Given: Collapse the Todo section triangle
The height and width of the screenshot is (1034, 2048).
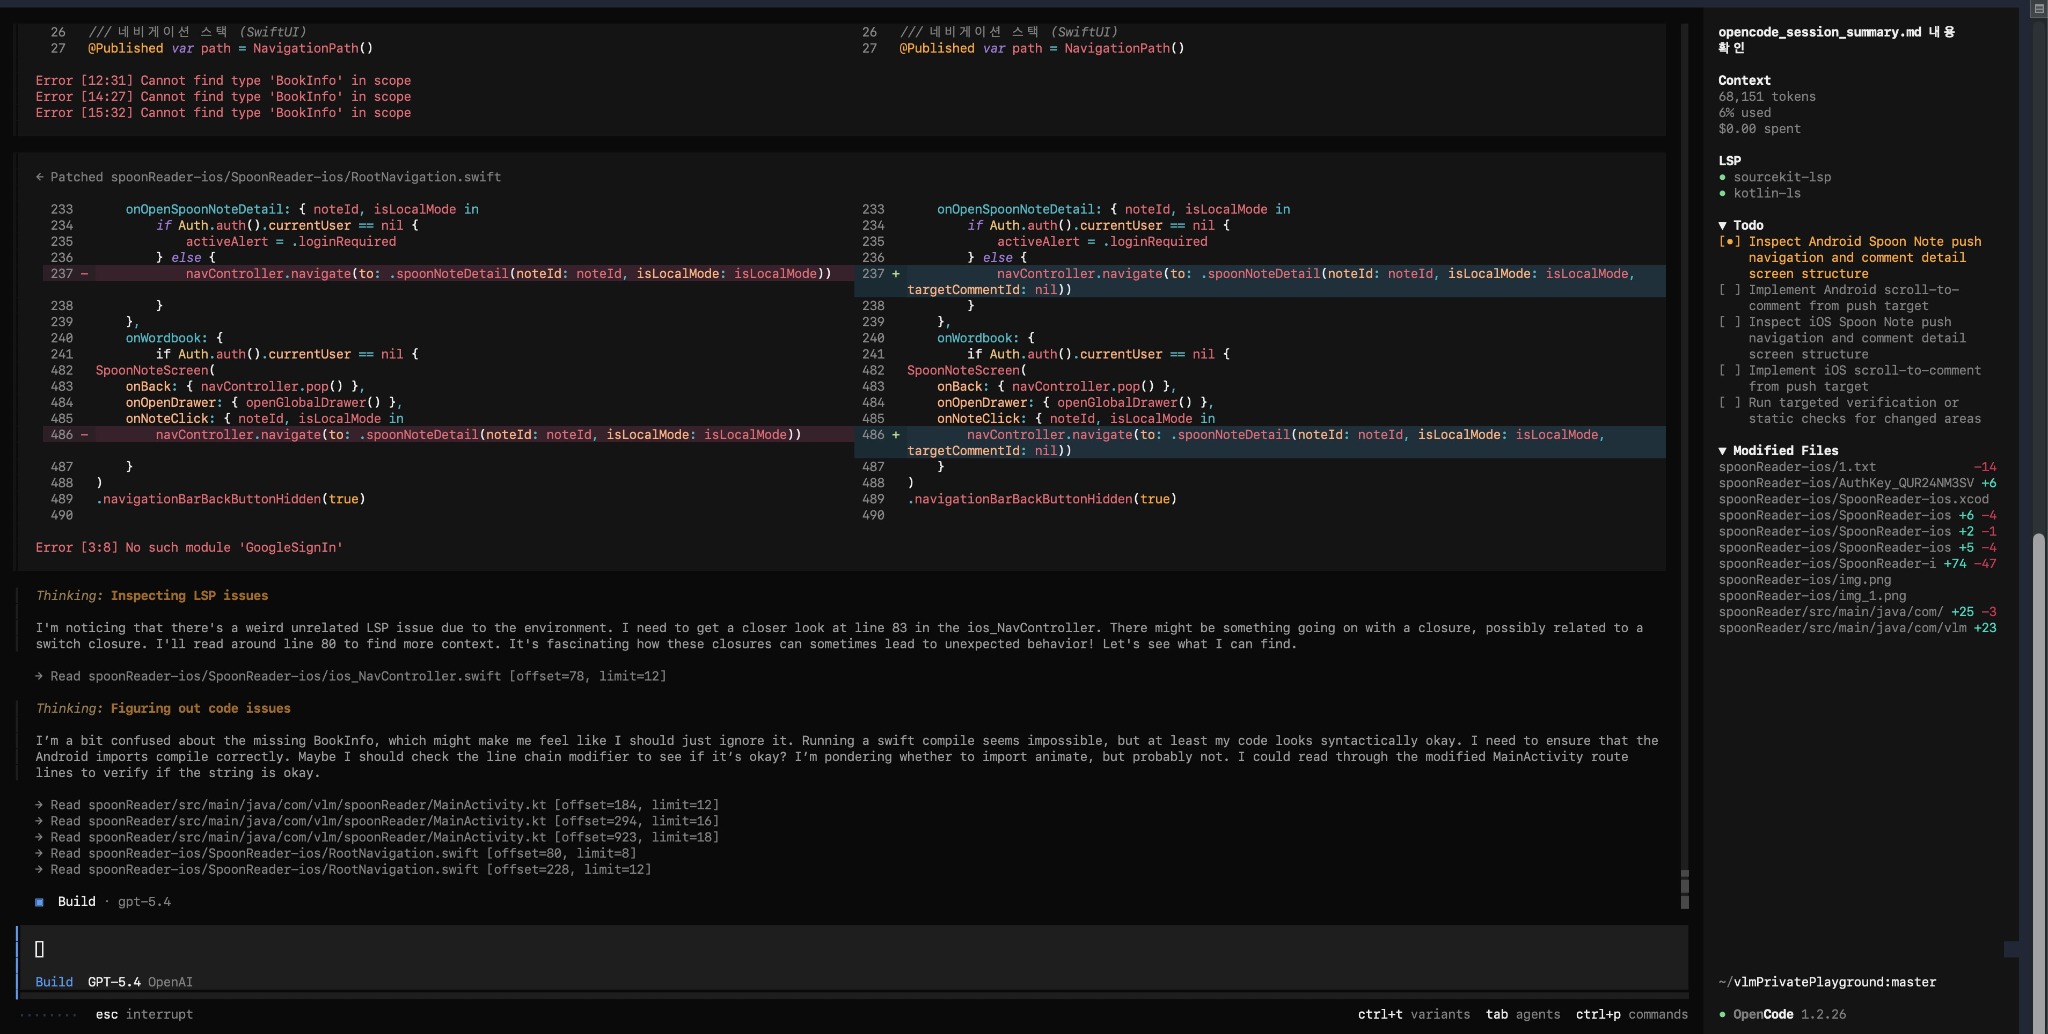Looking at the screenshot, I should [x=1722, y=226].
